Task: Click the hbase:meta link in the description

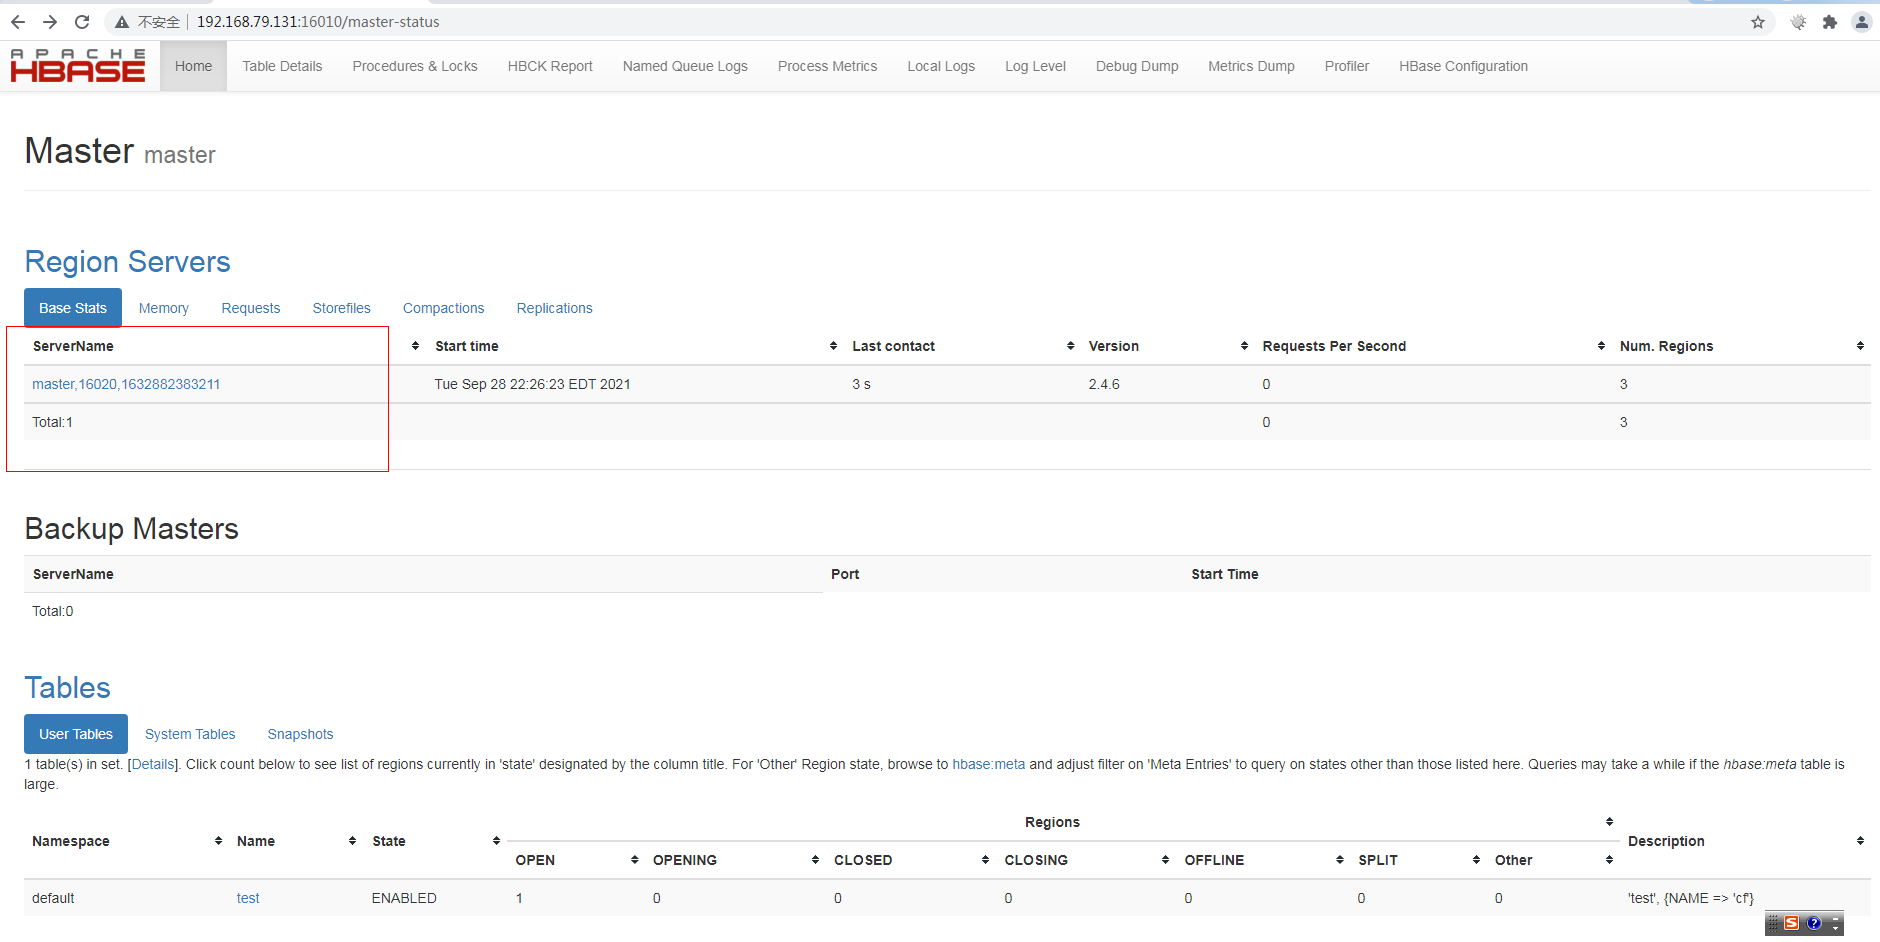Action: click(988, 764)
